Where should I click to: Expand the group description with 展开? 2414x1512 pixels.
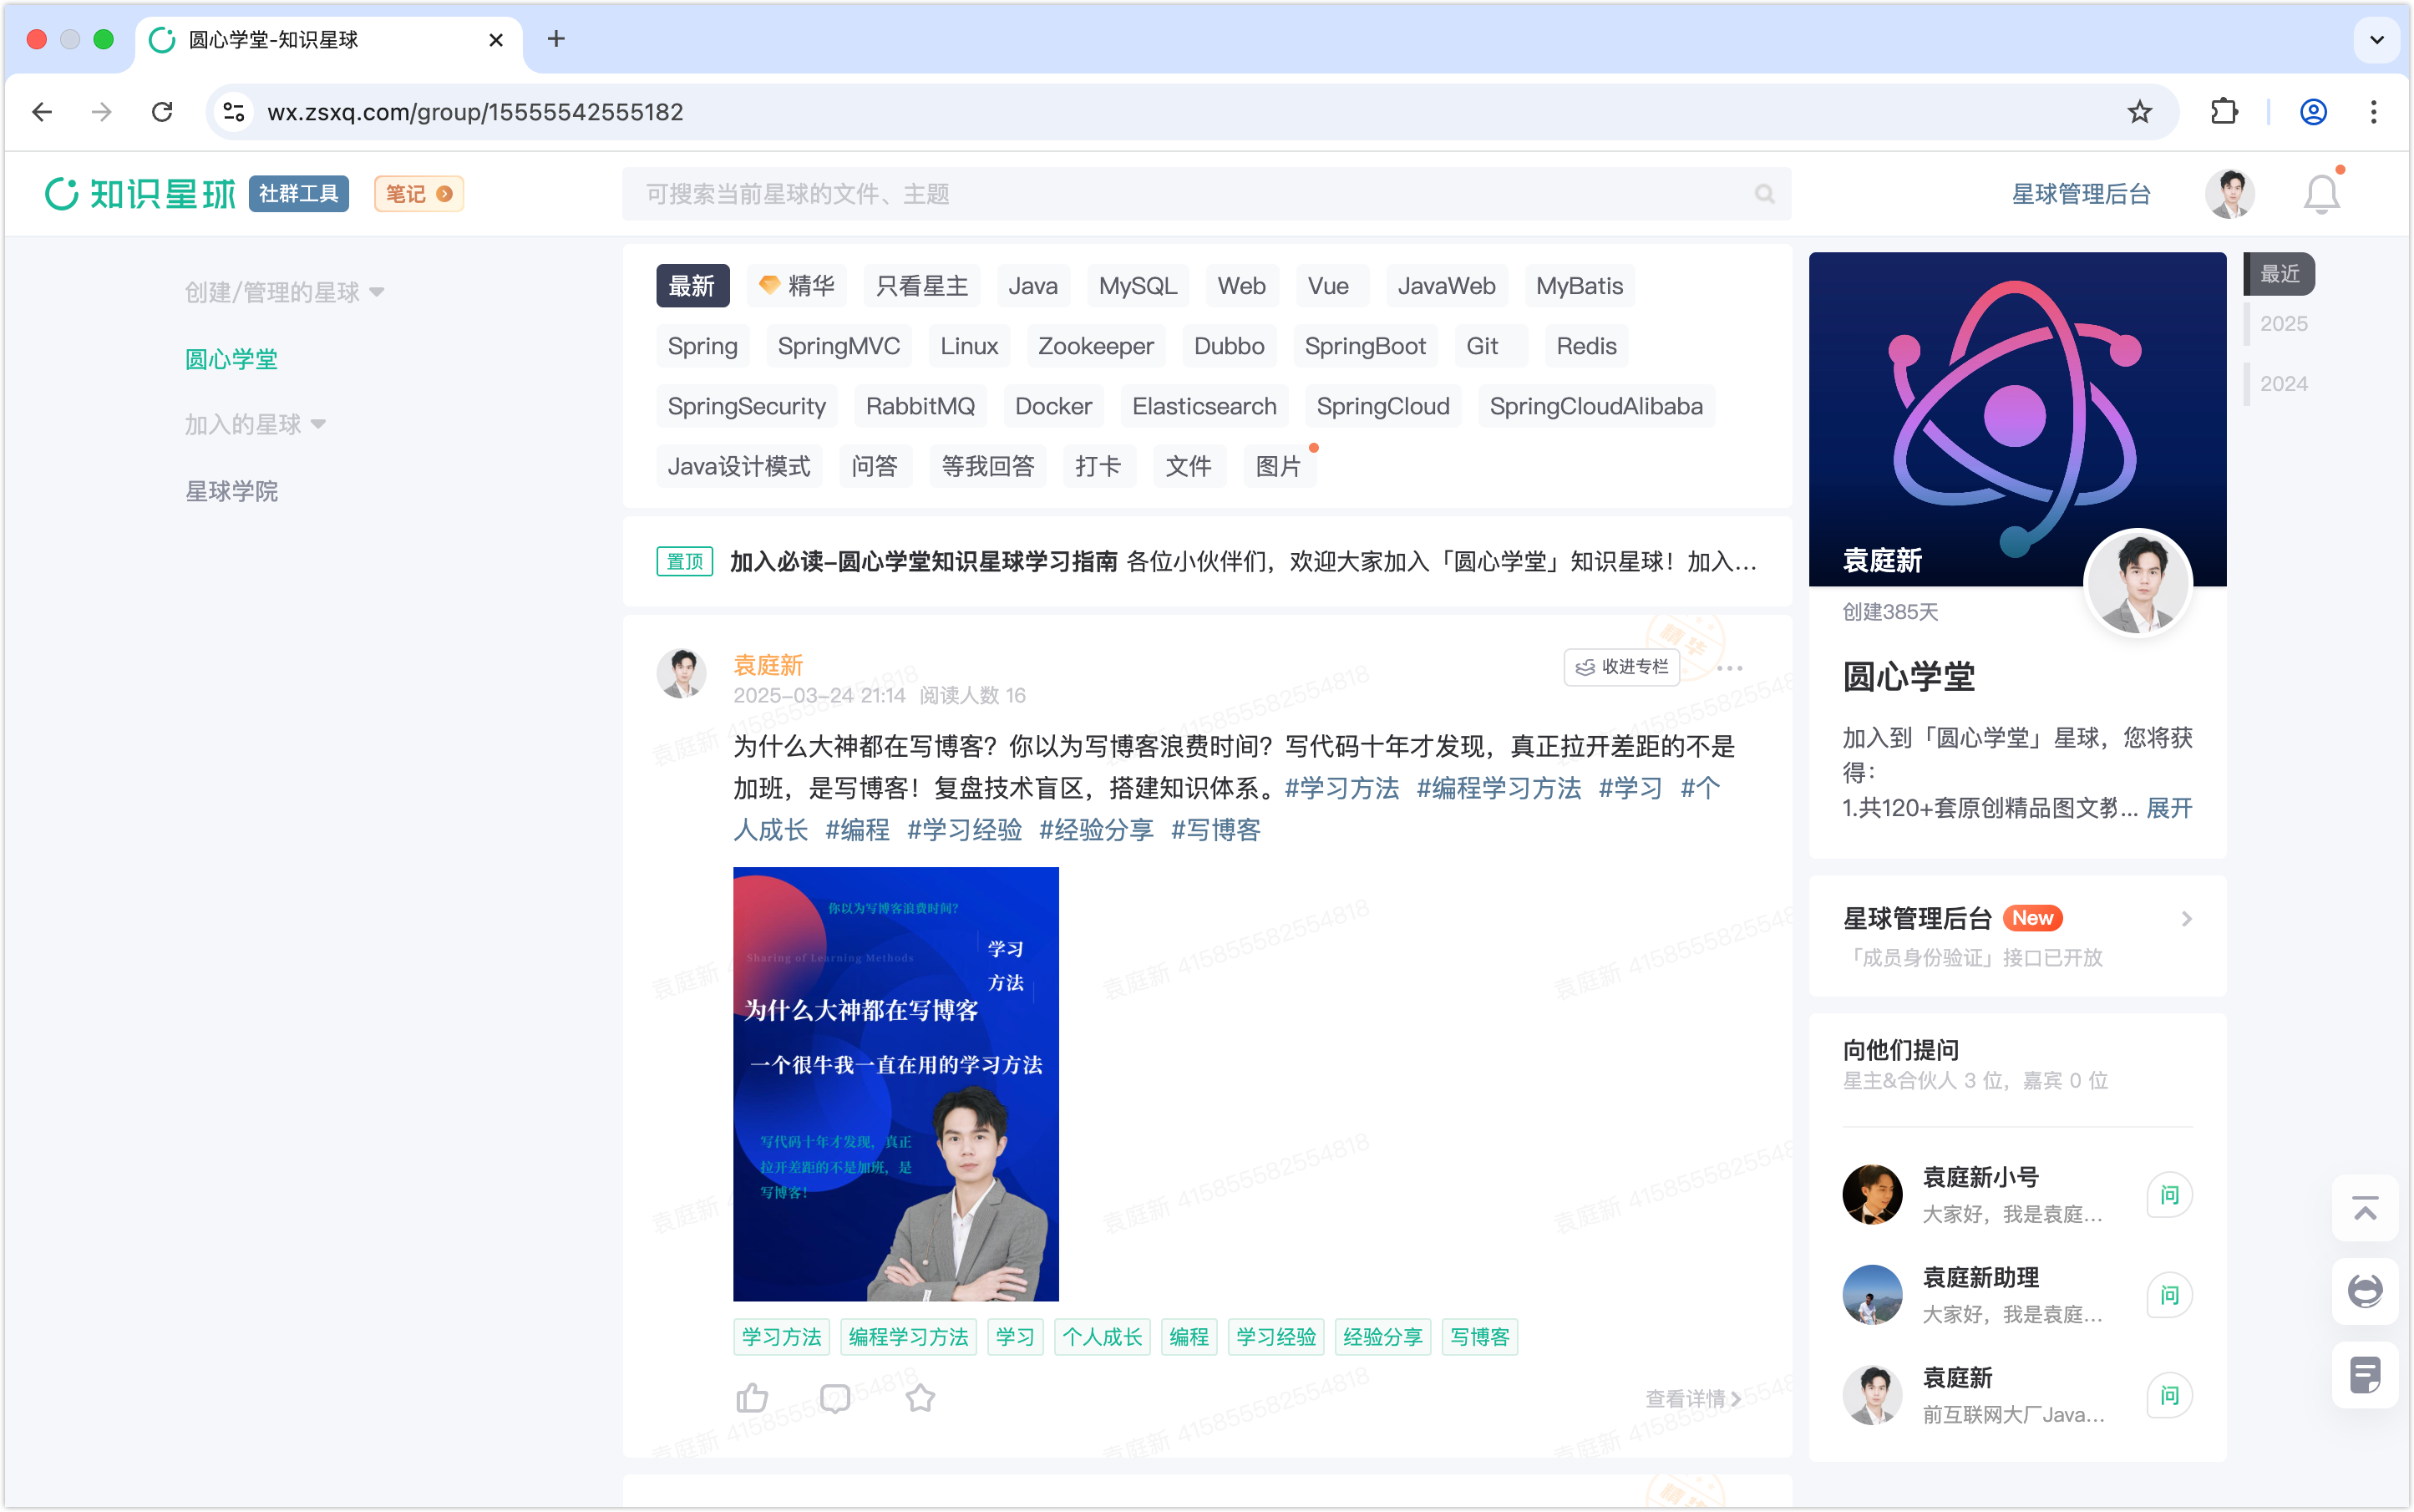point(2169,808)
